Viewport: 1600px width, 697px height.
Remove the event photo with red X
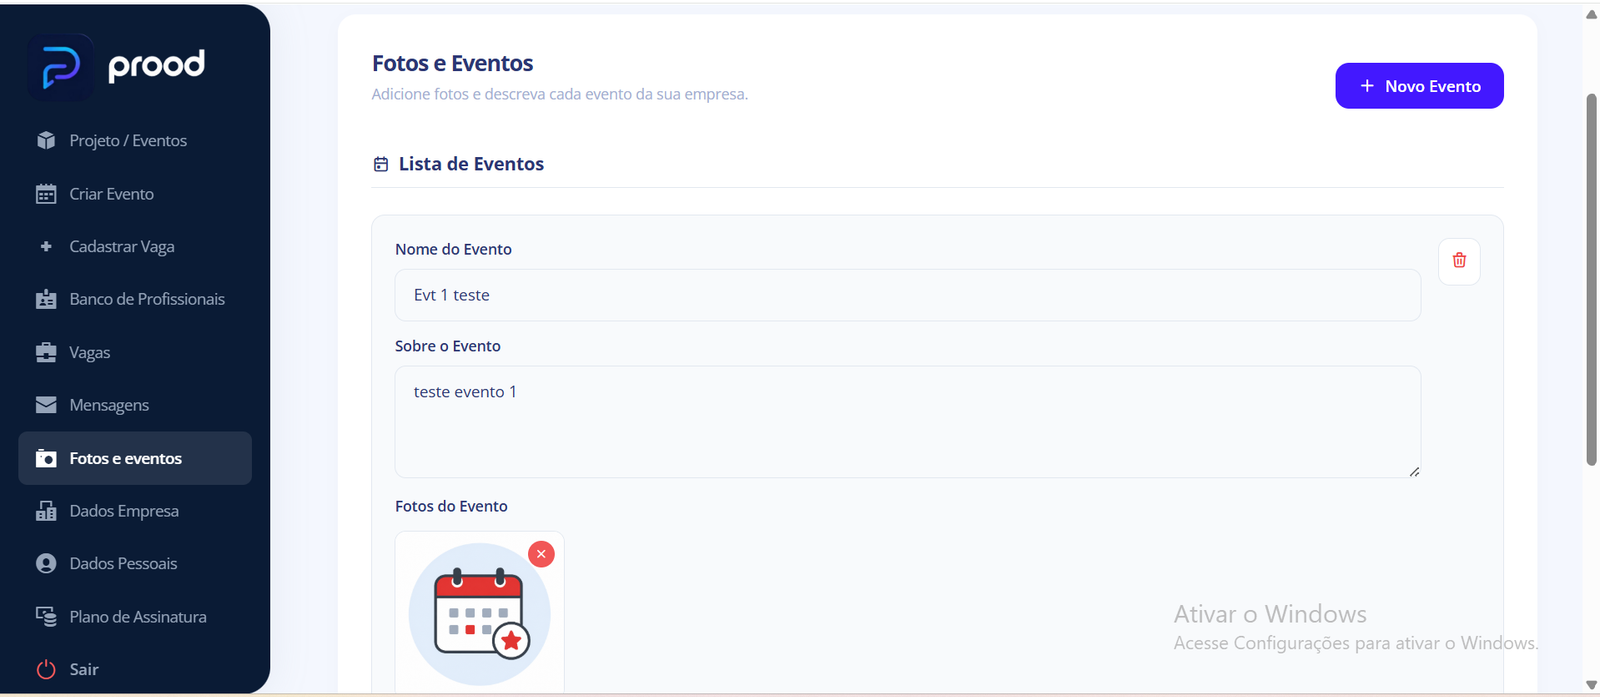coord(541,554)
